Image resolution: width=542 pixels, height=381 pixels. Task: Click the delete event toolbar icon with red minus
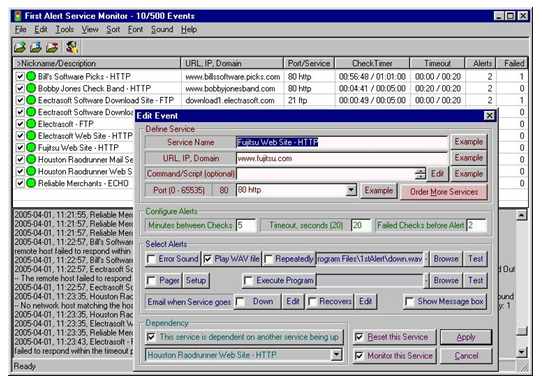click(52, 47)
